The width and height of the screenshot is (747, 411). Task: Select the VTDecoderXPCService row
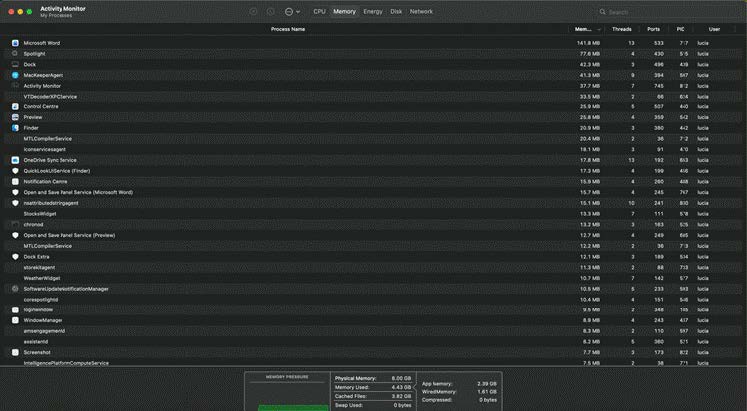tap(374, 97)
